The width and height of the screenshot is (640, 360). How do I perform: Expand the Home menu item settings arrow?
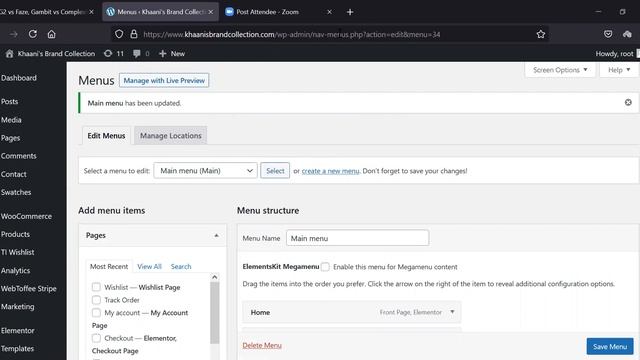tap(452, 312)
